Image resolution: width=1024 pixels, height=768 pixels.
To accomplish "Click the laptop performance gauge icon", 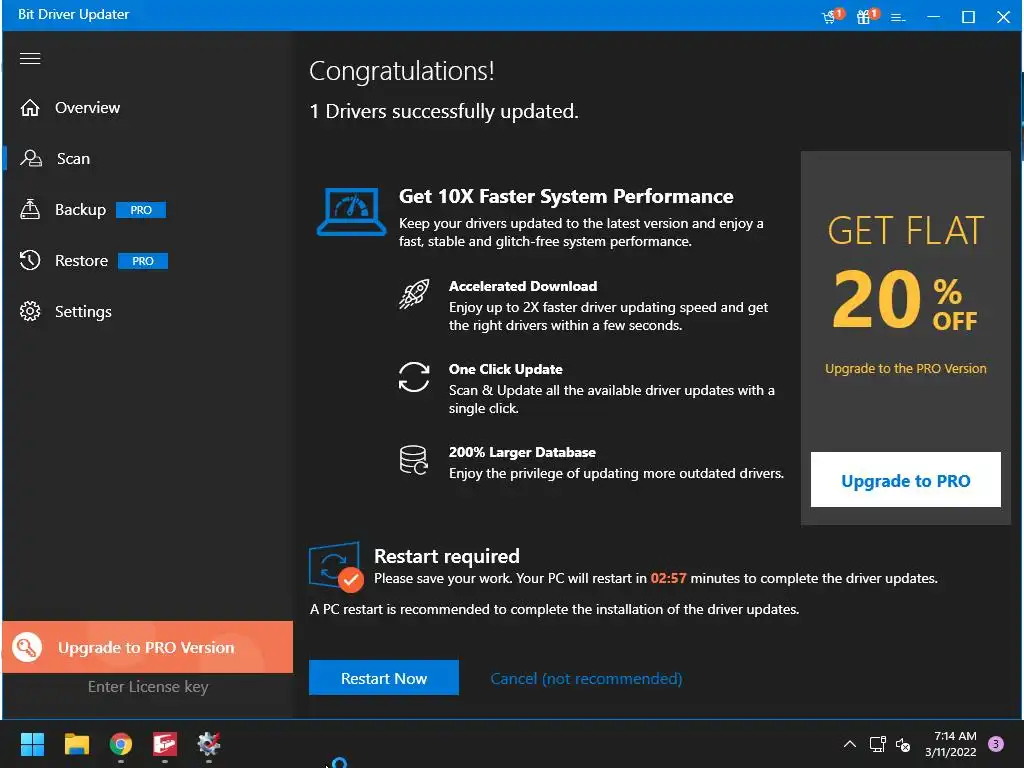I will point(351,212).
